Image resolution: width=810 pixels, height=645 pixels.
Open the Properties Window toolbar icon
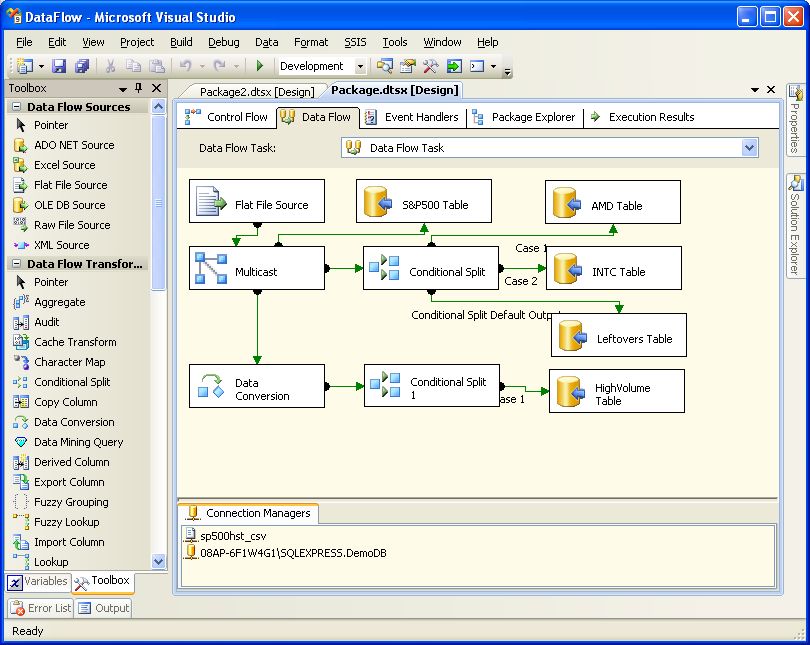[x=408, y=66]
